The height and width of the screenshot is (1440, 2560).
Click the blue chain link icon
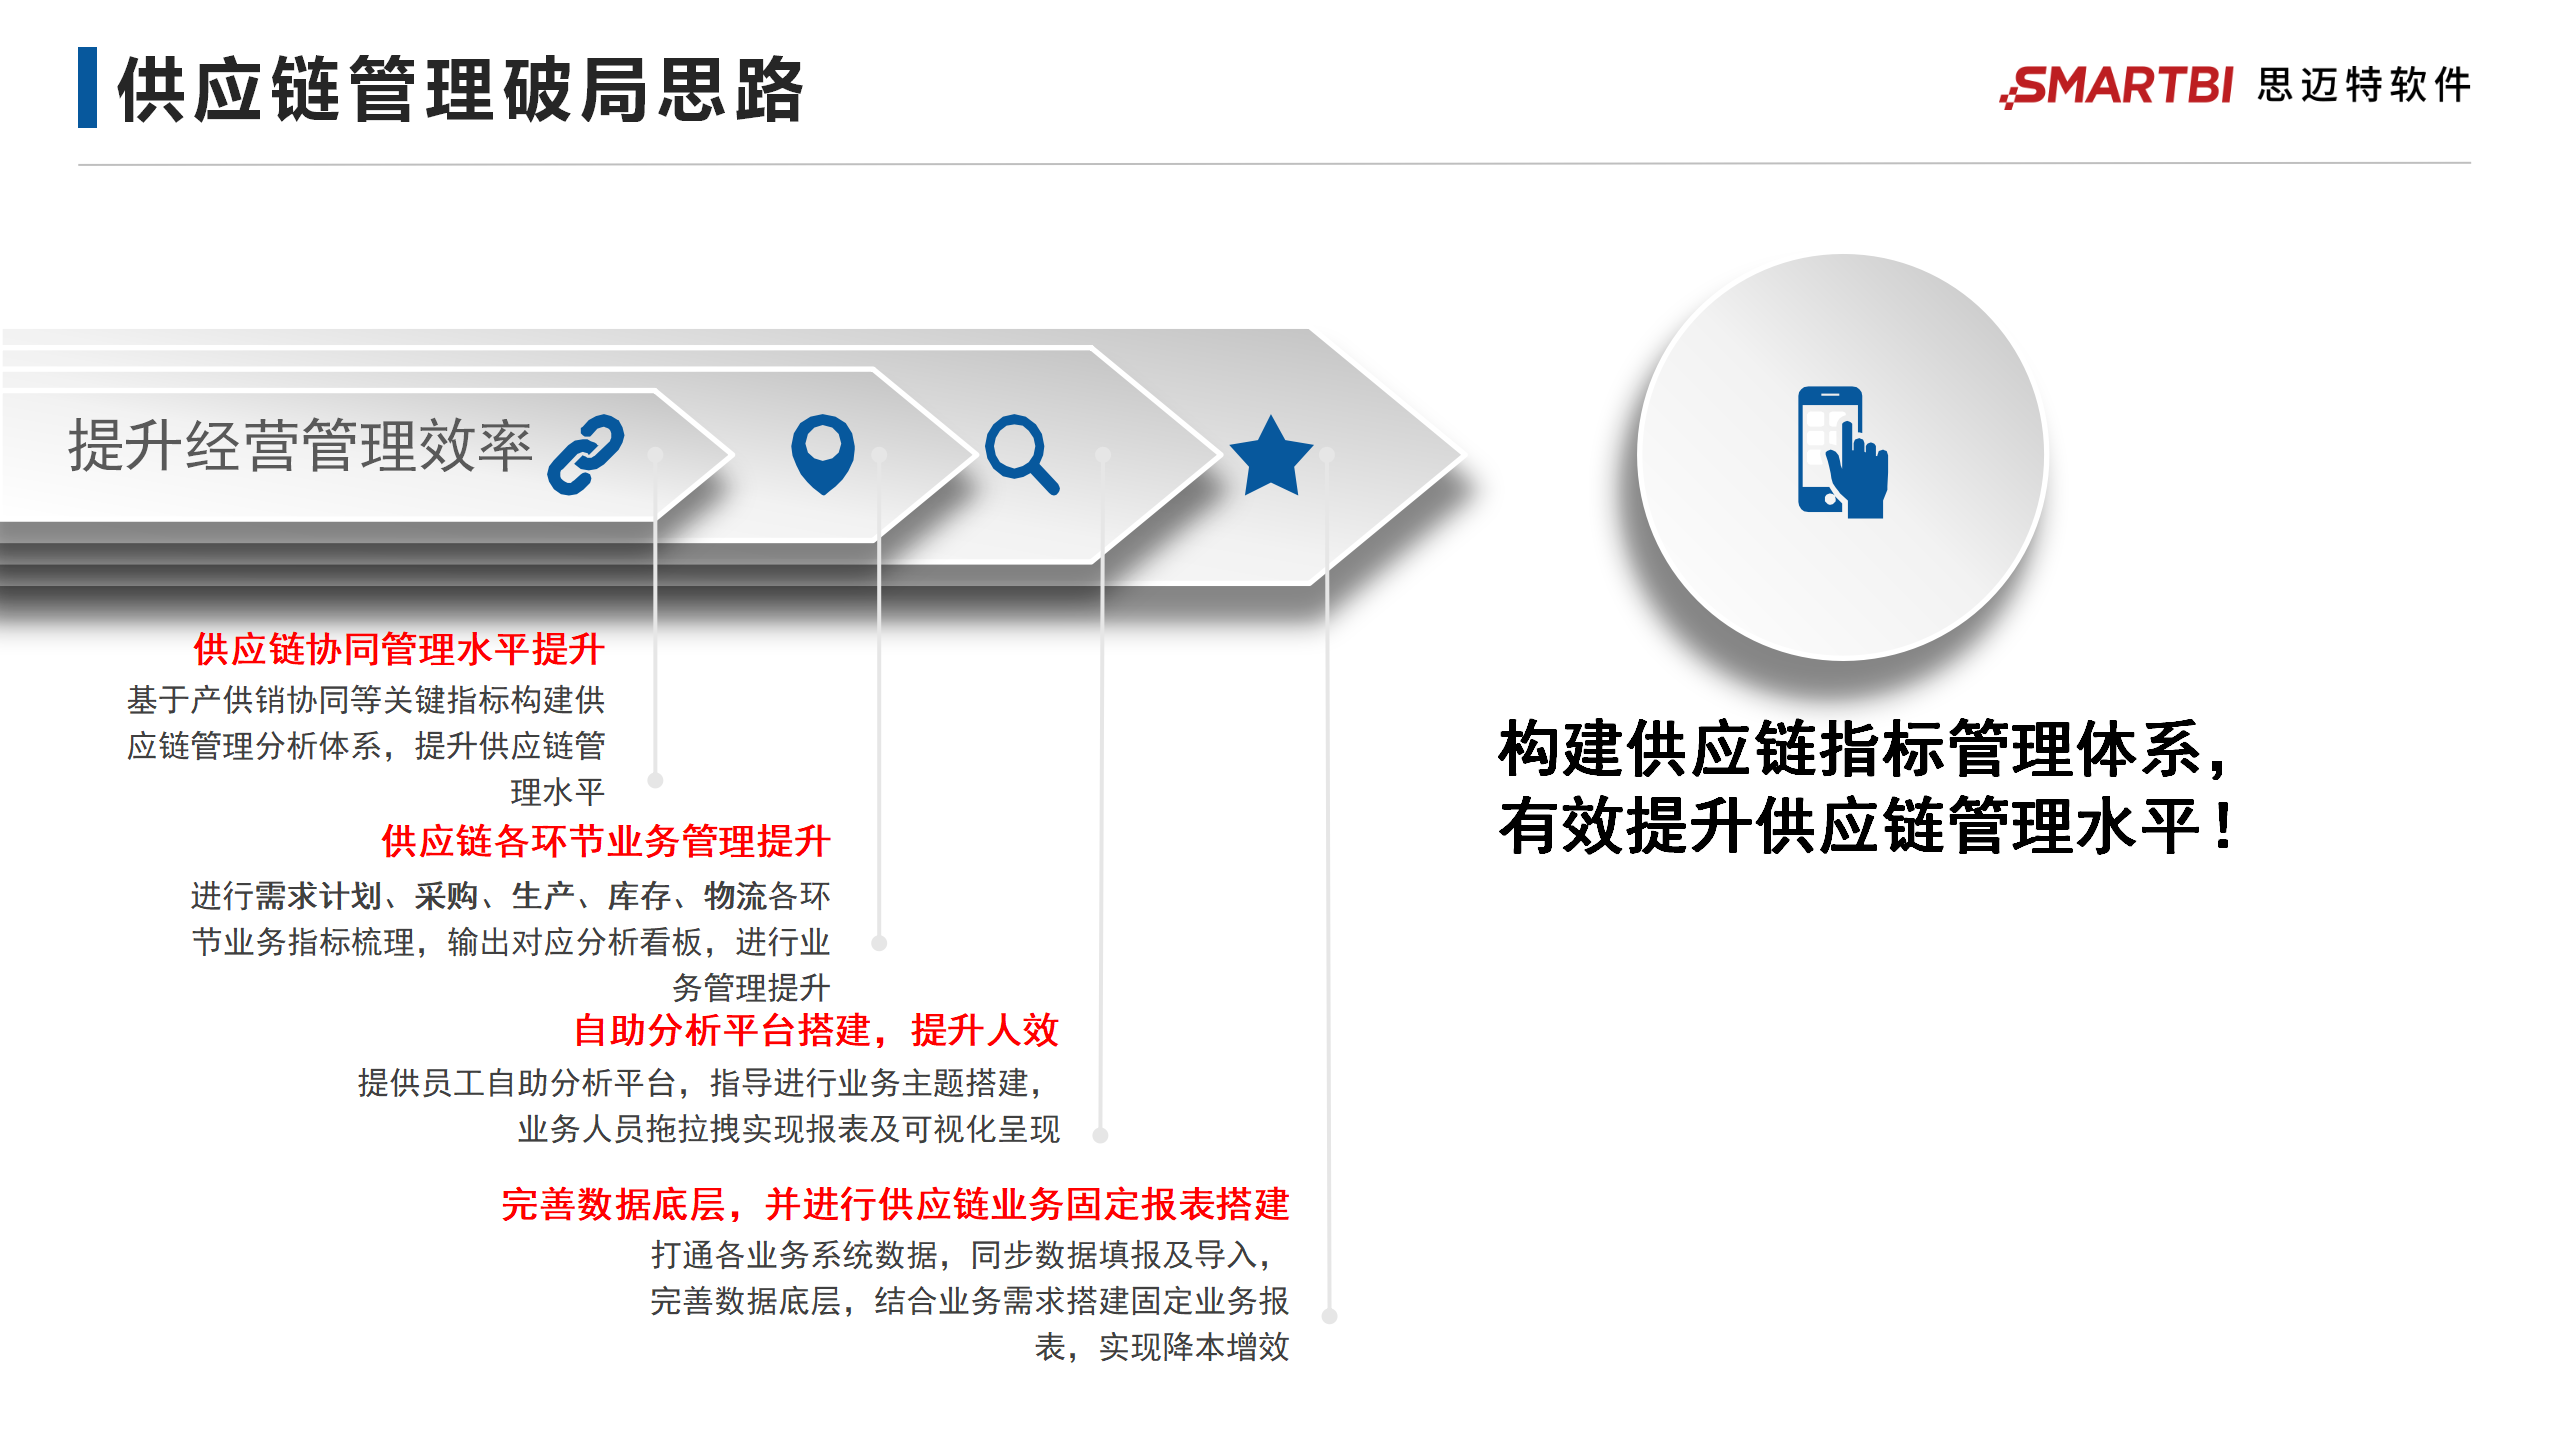(x=586, y=455)
